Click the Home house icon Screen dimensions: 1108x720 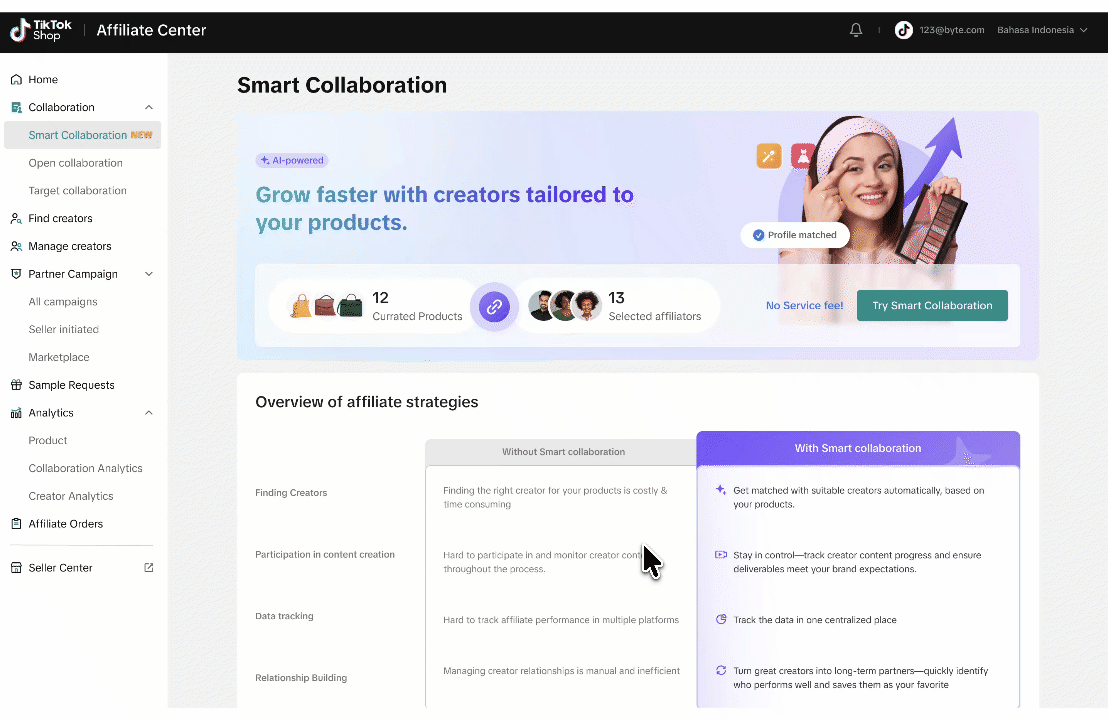[16, 80]
